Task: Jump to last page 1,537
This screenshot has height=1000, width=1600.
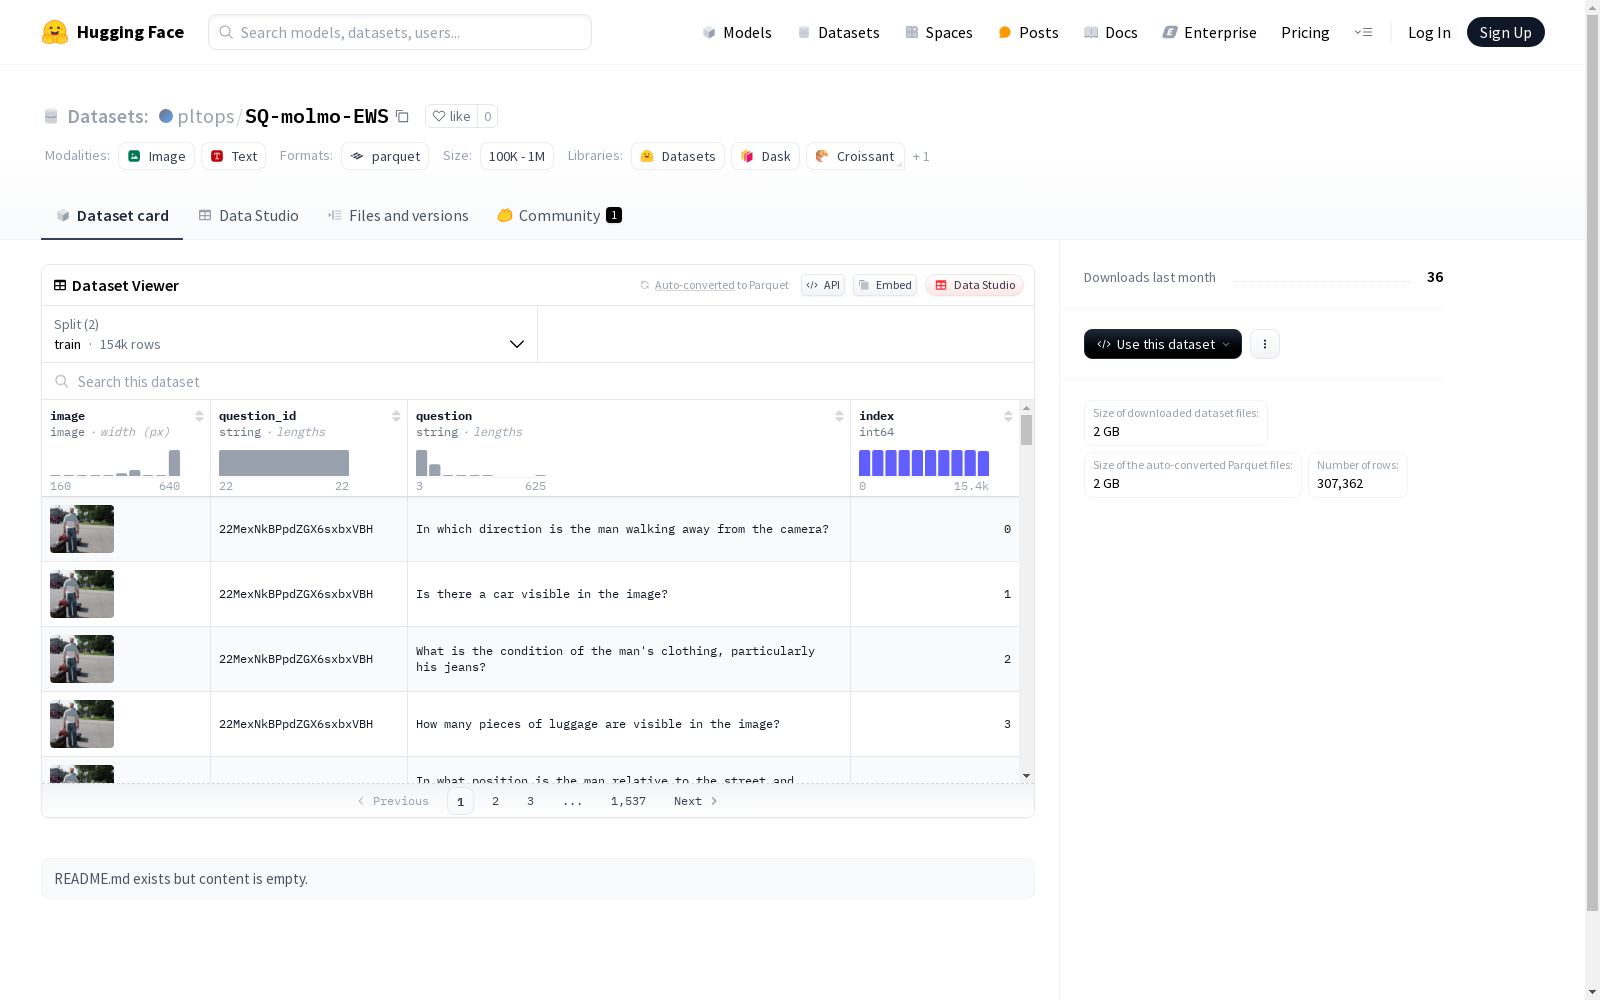Action: tap(628, 801)
